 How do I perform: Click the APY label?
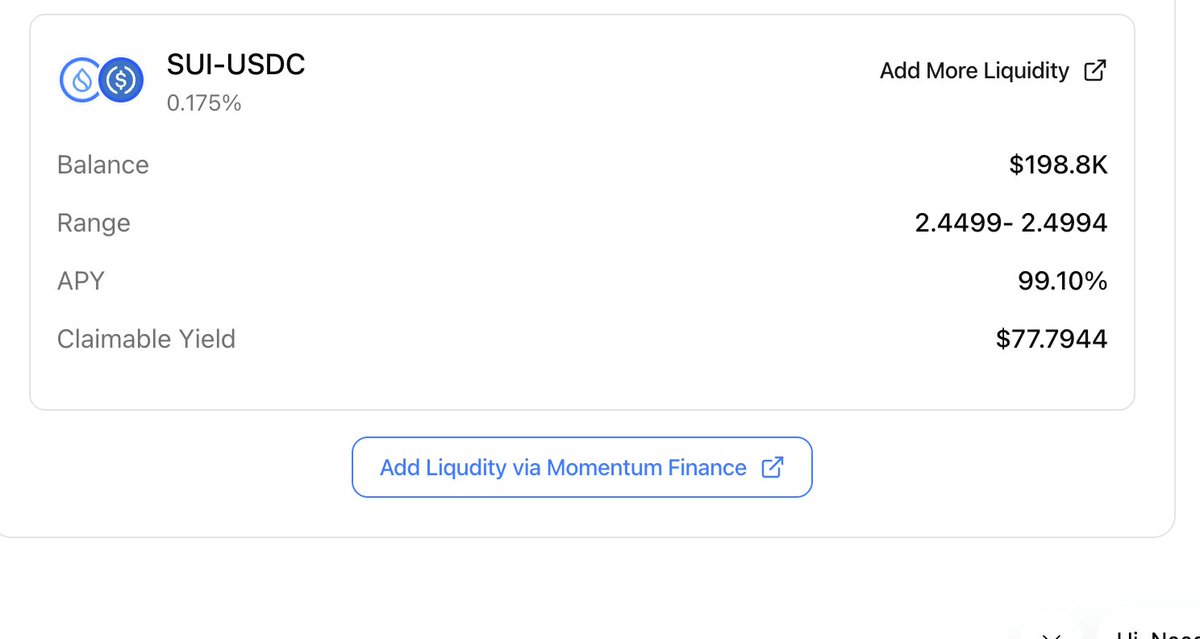pos(81,281)
